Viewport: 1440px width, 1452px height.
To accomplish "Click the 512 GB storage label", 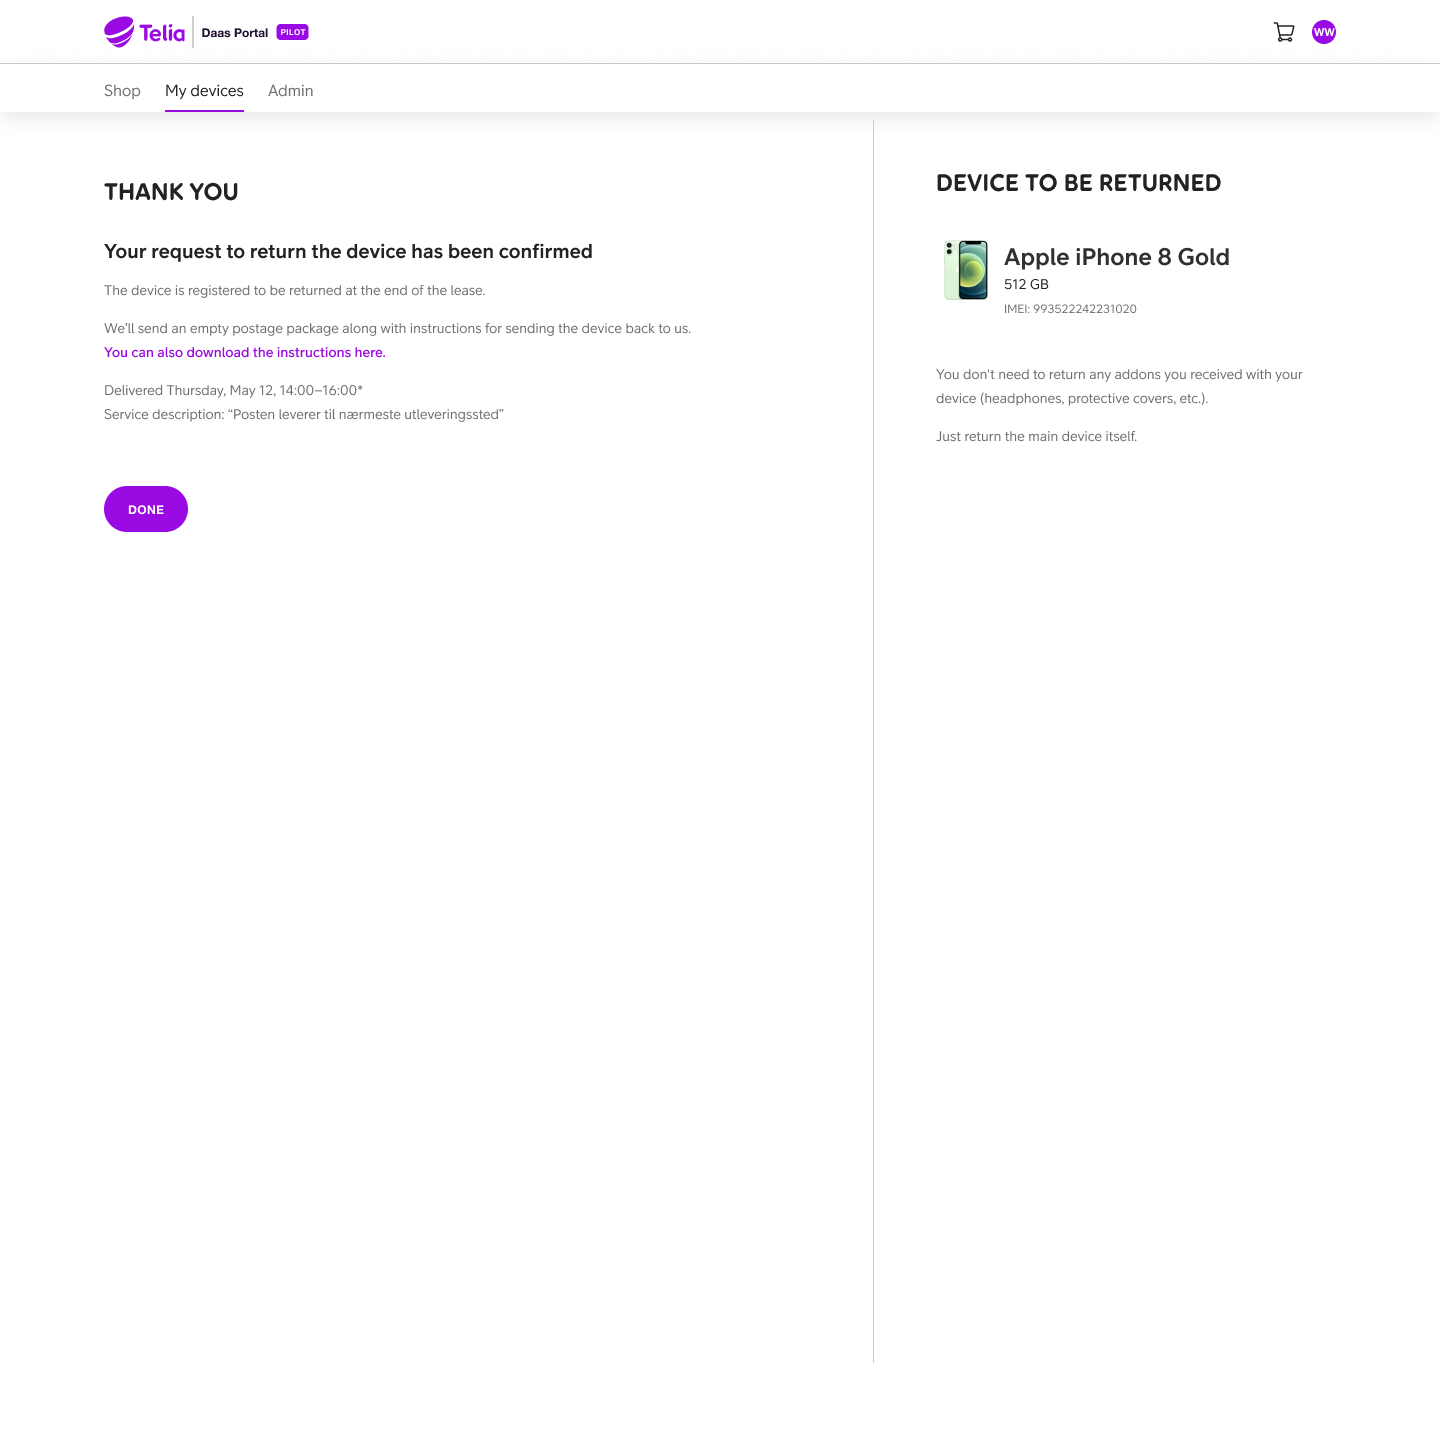I will [1026, 284].
